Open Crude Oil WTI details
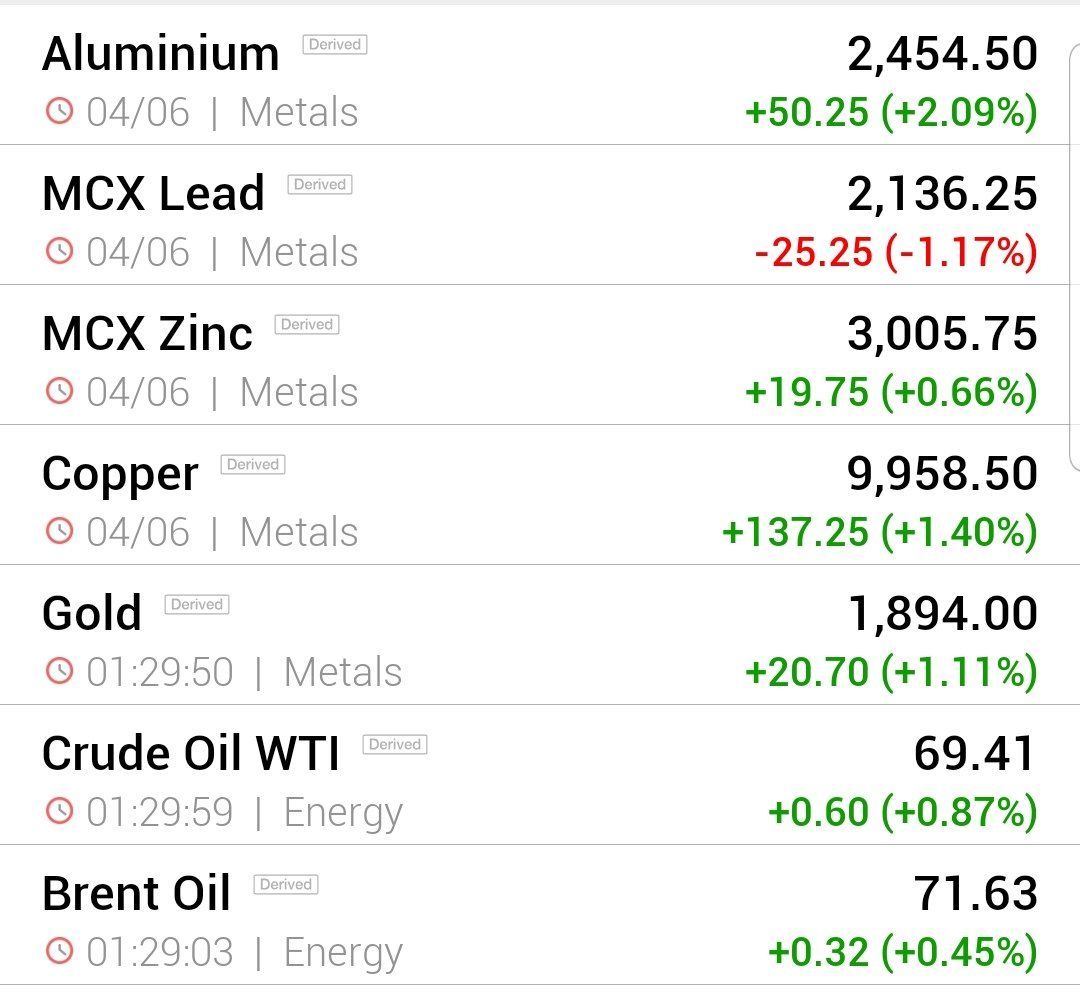The image size is (1080, 995). coord(534,775)
